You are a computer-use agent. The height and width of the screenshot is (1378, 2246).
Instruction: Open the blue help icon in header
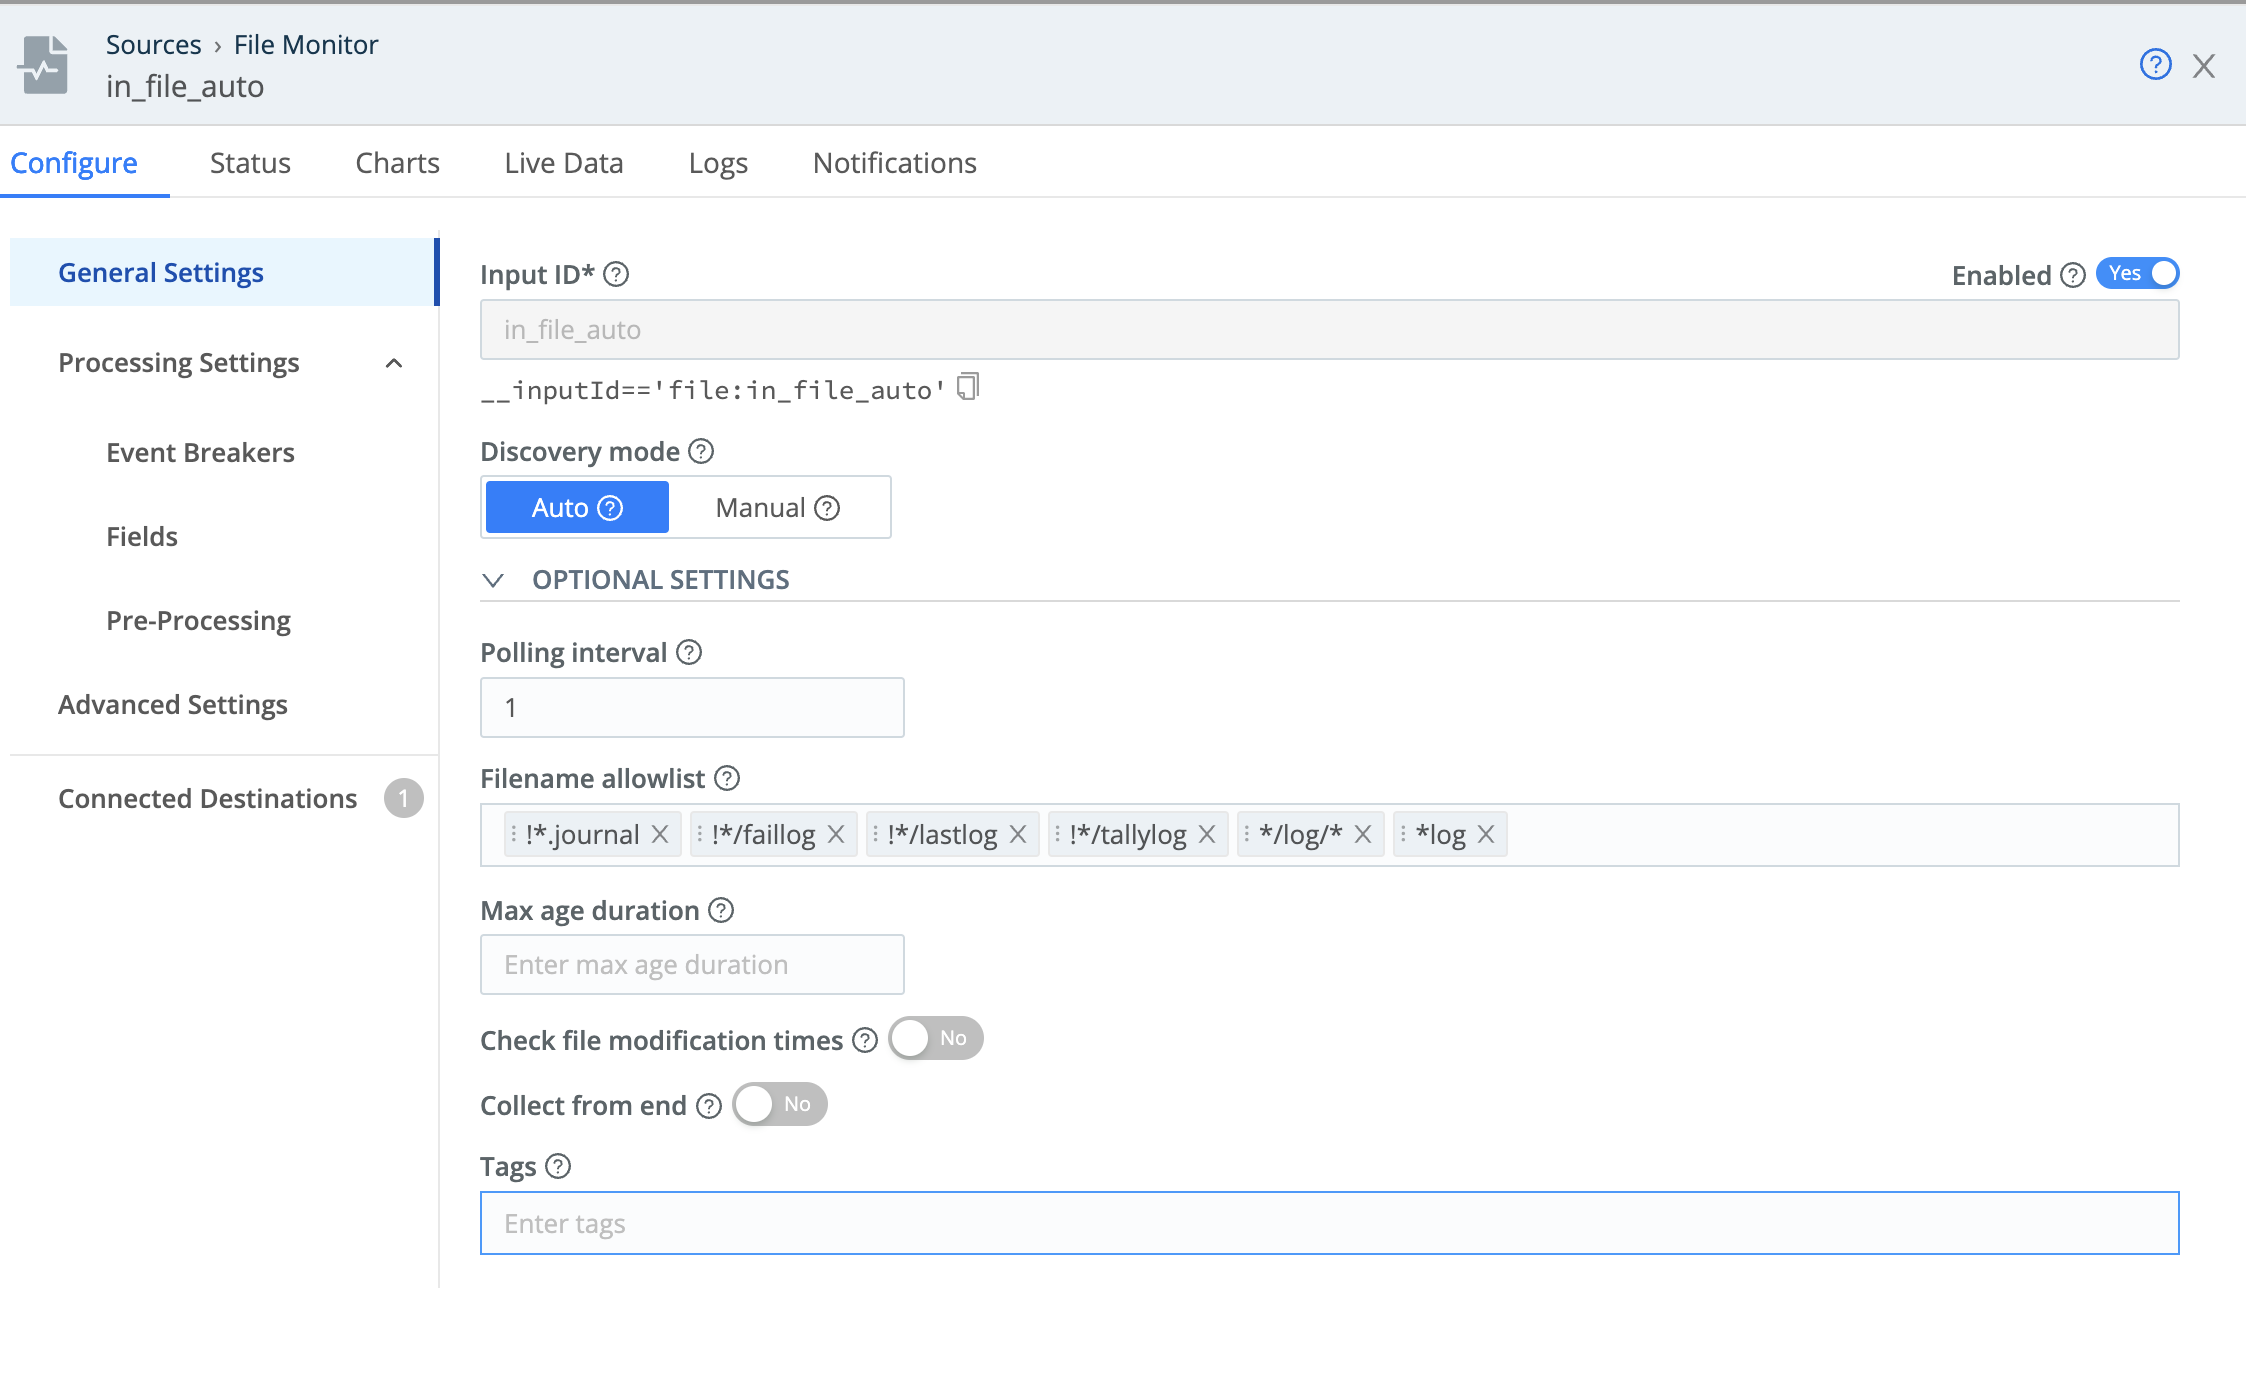click(x=2155, y=65)
